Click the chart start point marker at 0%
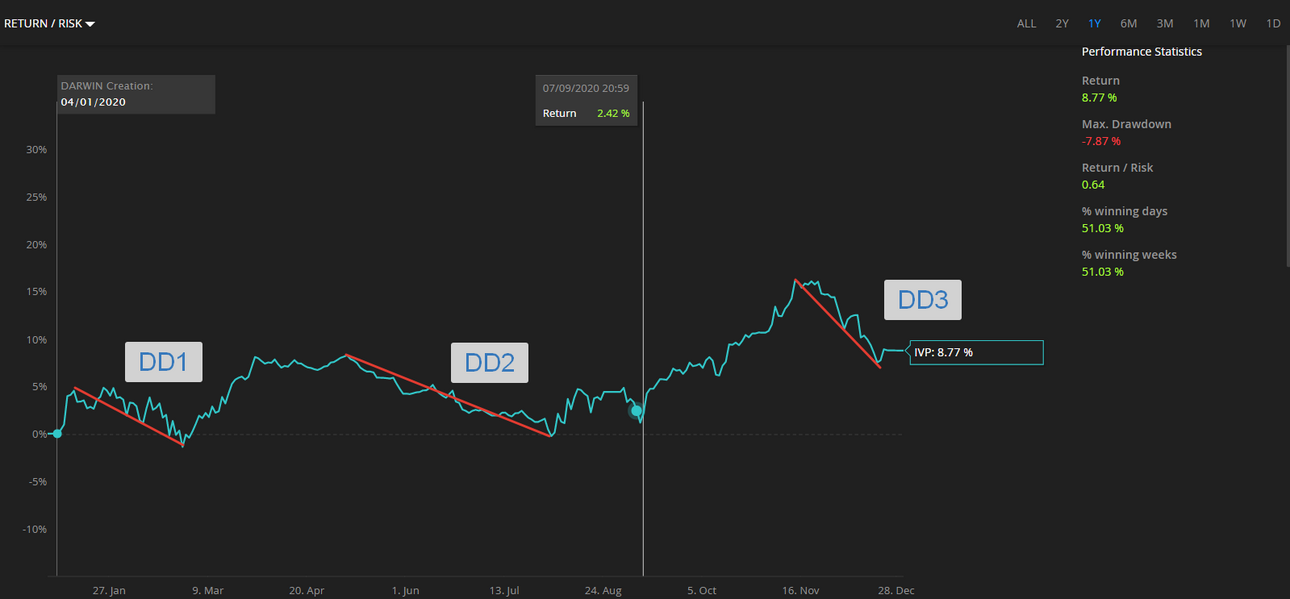Viewport: 1290px width, 599px height. [x=57, y=433]
